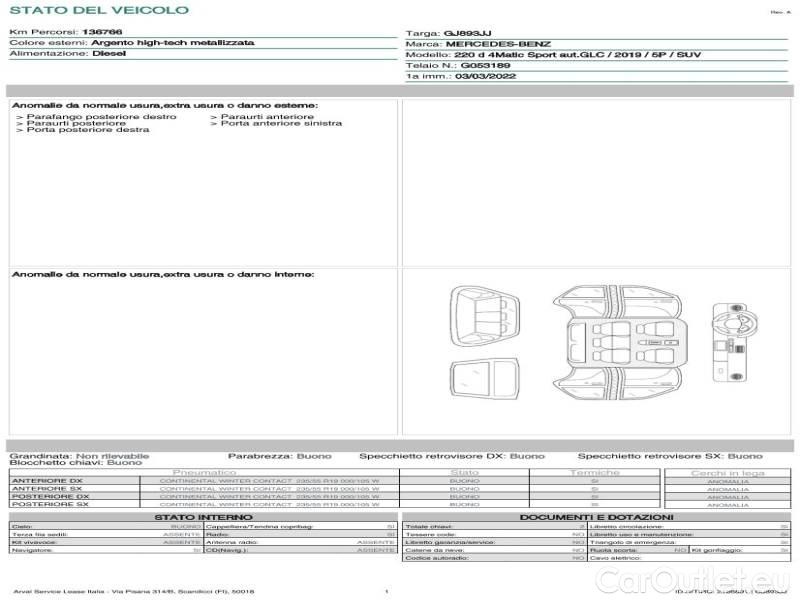This screenshot has width=800, height=600.
Task: Click the Paraurti anteriore anomaly entry
Action: tap(262, 117)
